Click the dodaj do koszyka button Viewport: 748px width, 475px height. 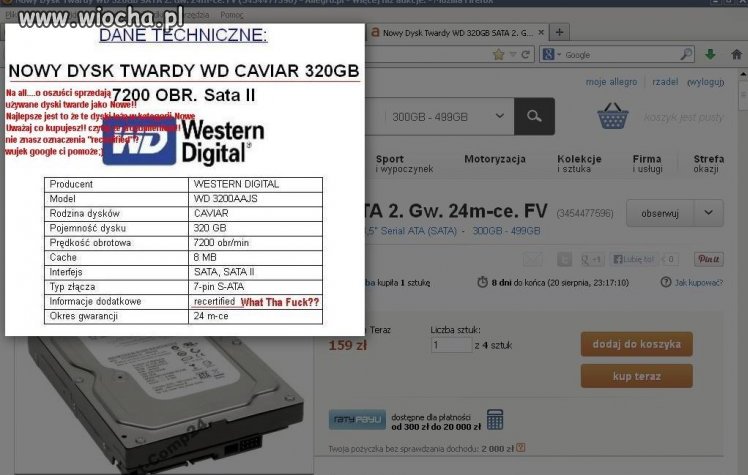pyautogui.click(x=636, y=344)
